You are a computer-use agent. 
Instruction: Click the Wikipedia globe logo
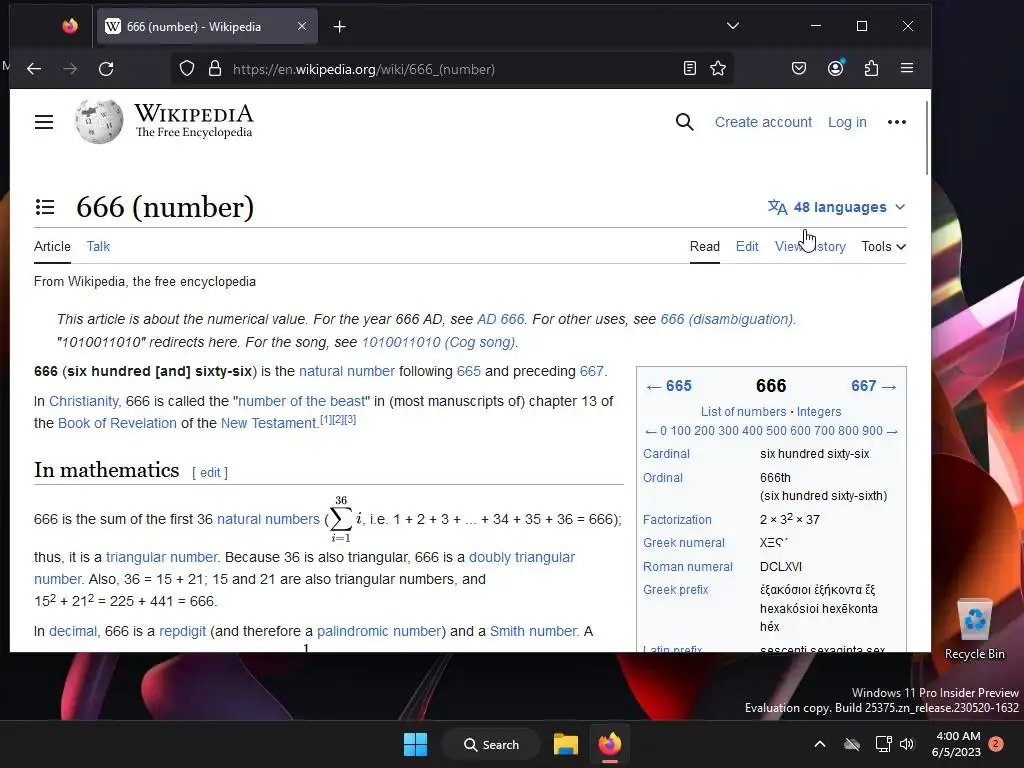tap(99, 121)
